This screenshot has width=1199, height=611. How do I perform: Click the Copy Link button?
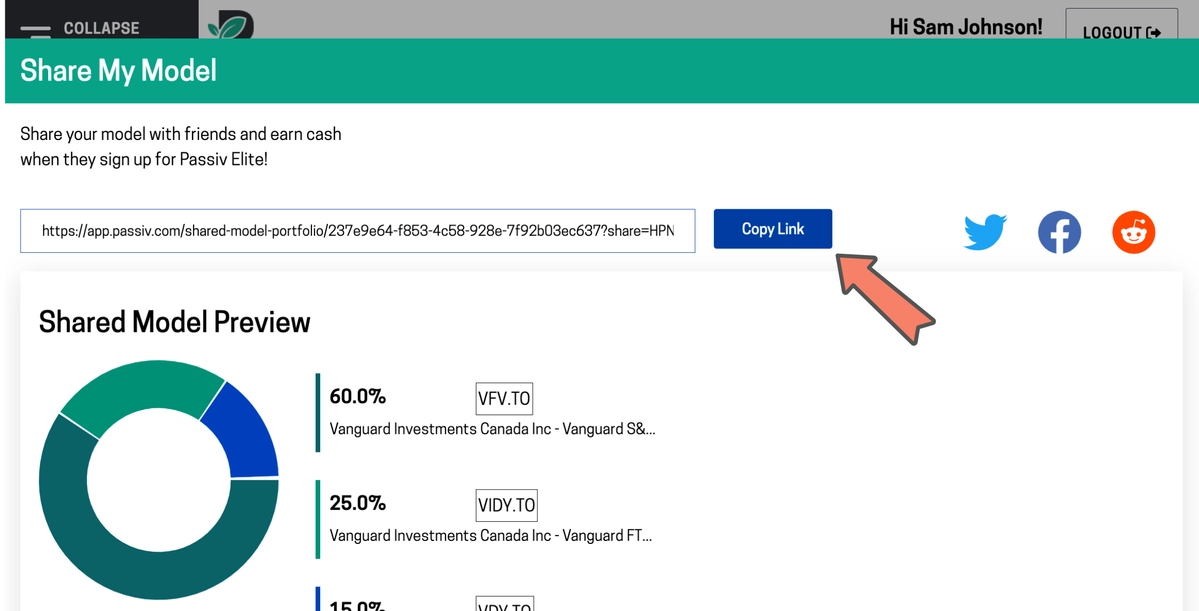point(772,229)
